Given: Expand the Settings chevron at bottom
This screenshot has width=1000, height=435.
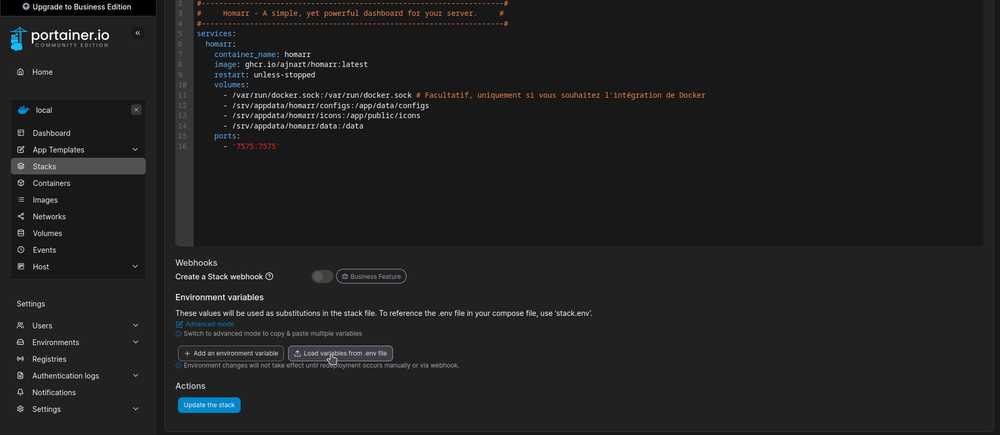Looking at the screenshot, I should 135,409.
